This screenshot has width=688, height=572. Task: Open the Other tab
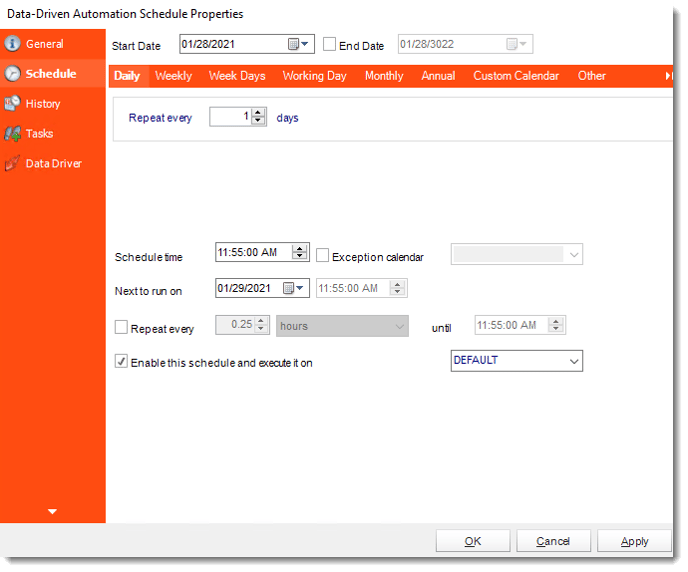click(591, 76)
